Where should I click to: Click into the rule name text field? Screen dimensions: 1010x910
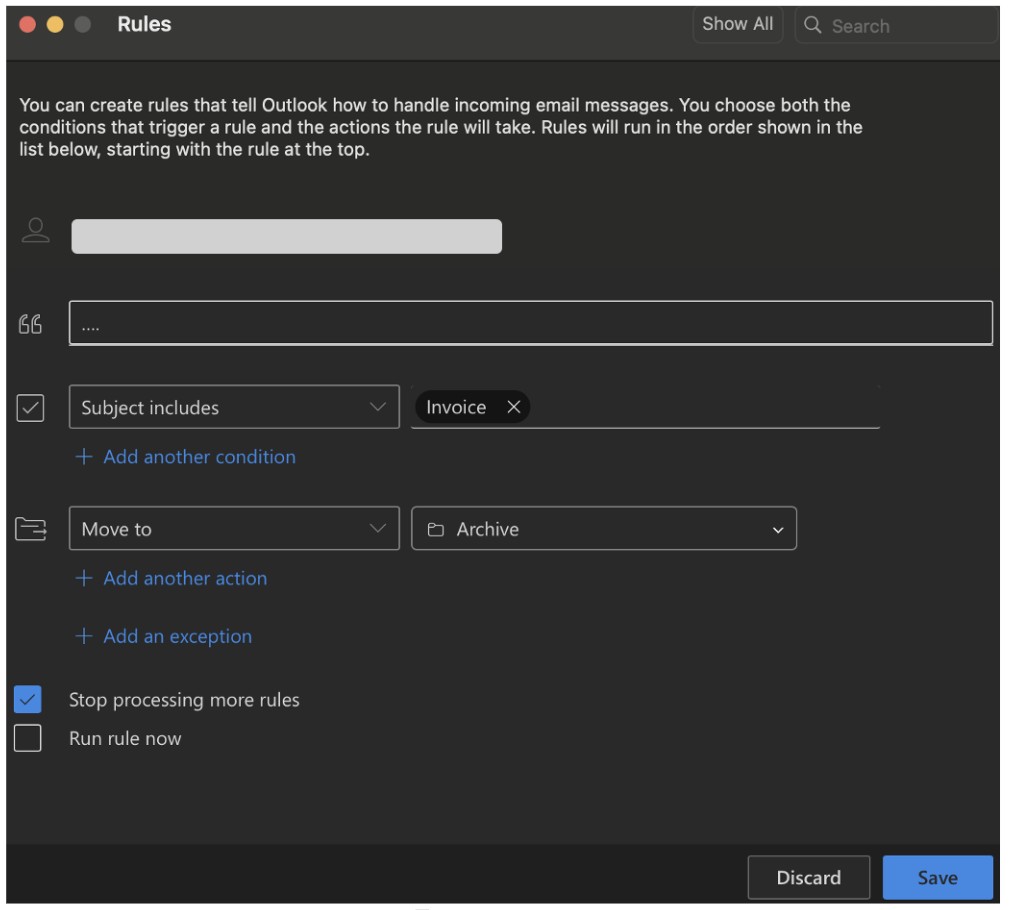(x=530, y=324)
